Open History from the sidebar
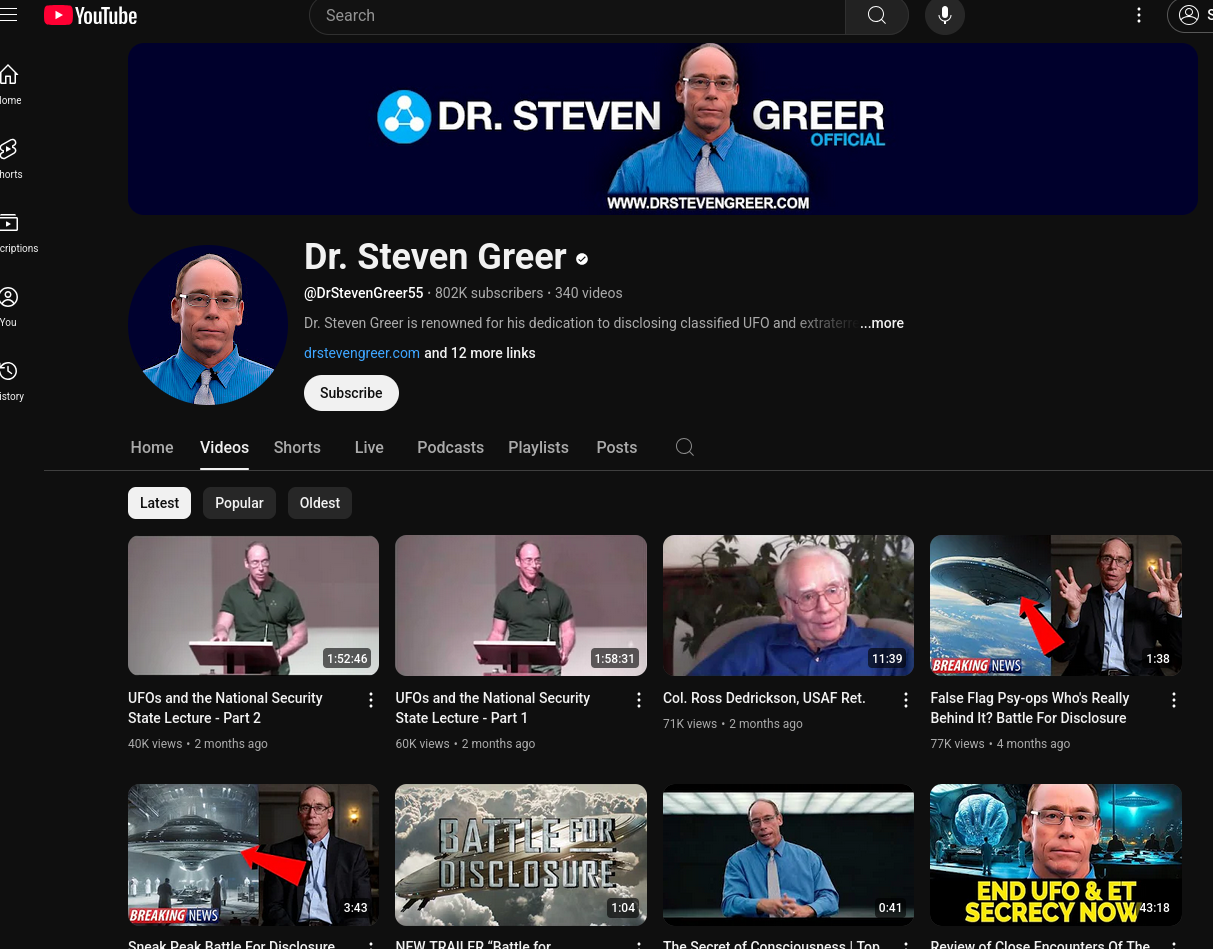Screen dimensions: 1213x949 [8, 381]
